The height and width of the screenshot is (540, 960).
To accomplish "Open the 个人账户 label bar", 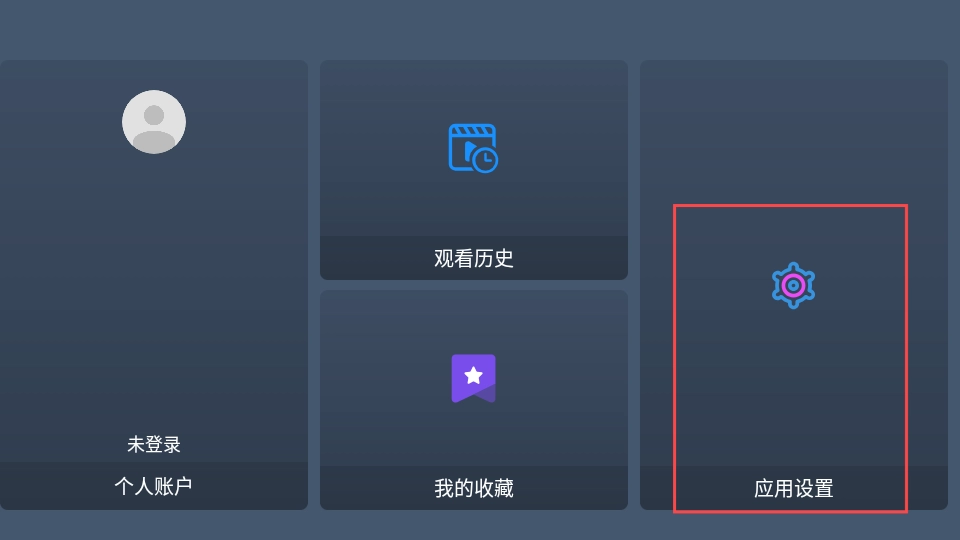I will (154, 486).
